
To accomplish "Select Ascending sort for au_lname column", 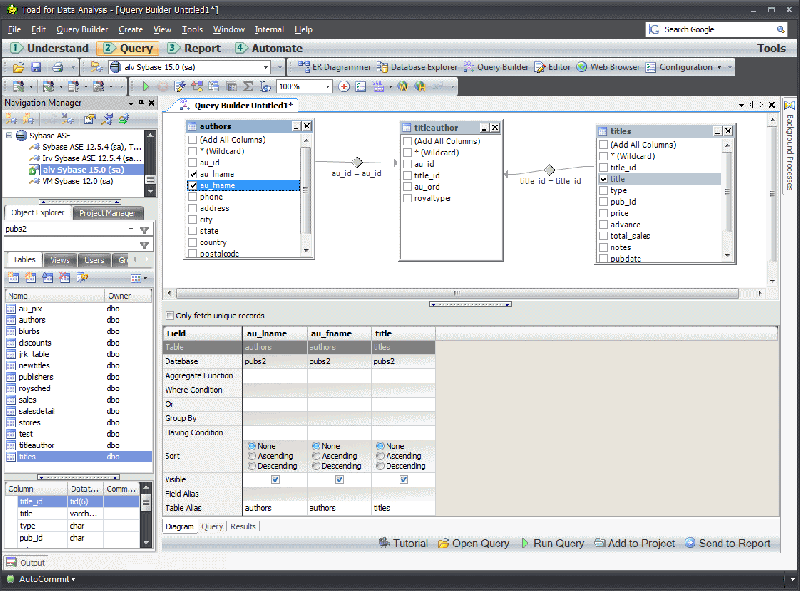I will tap(252, 456).
